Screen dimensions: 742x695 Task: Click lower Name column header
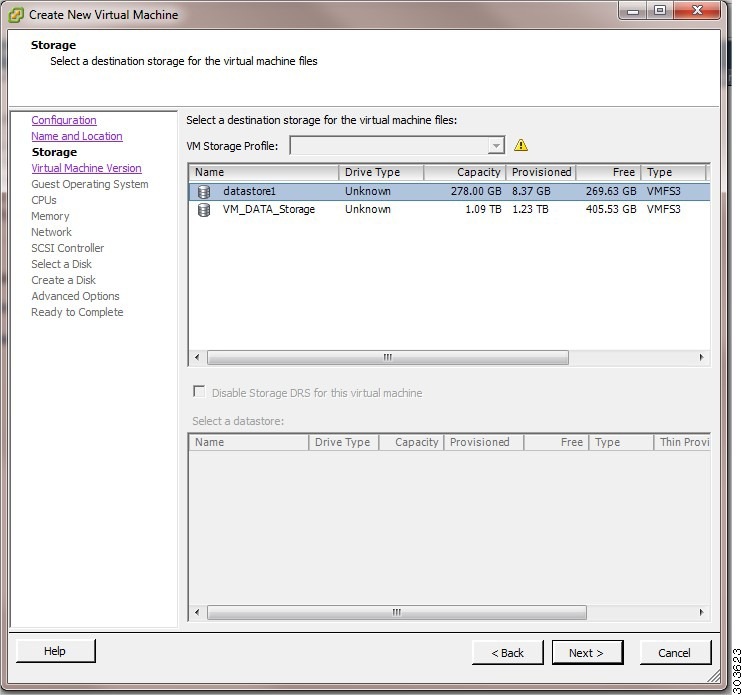(x=249, y=442)
